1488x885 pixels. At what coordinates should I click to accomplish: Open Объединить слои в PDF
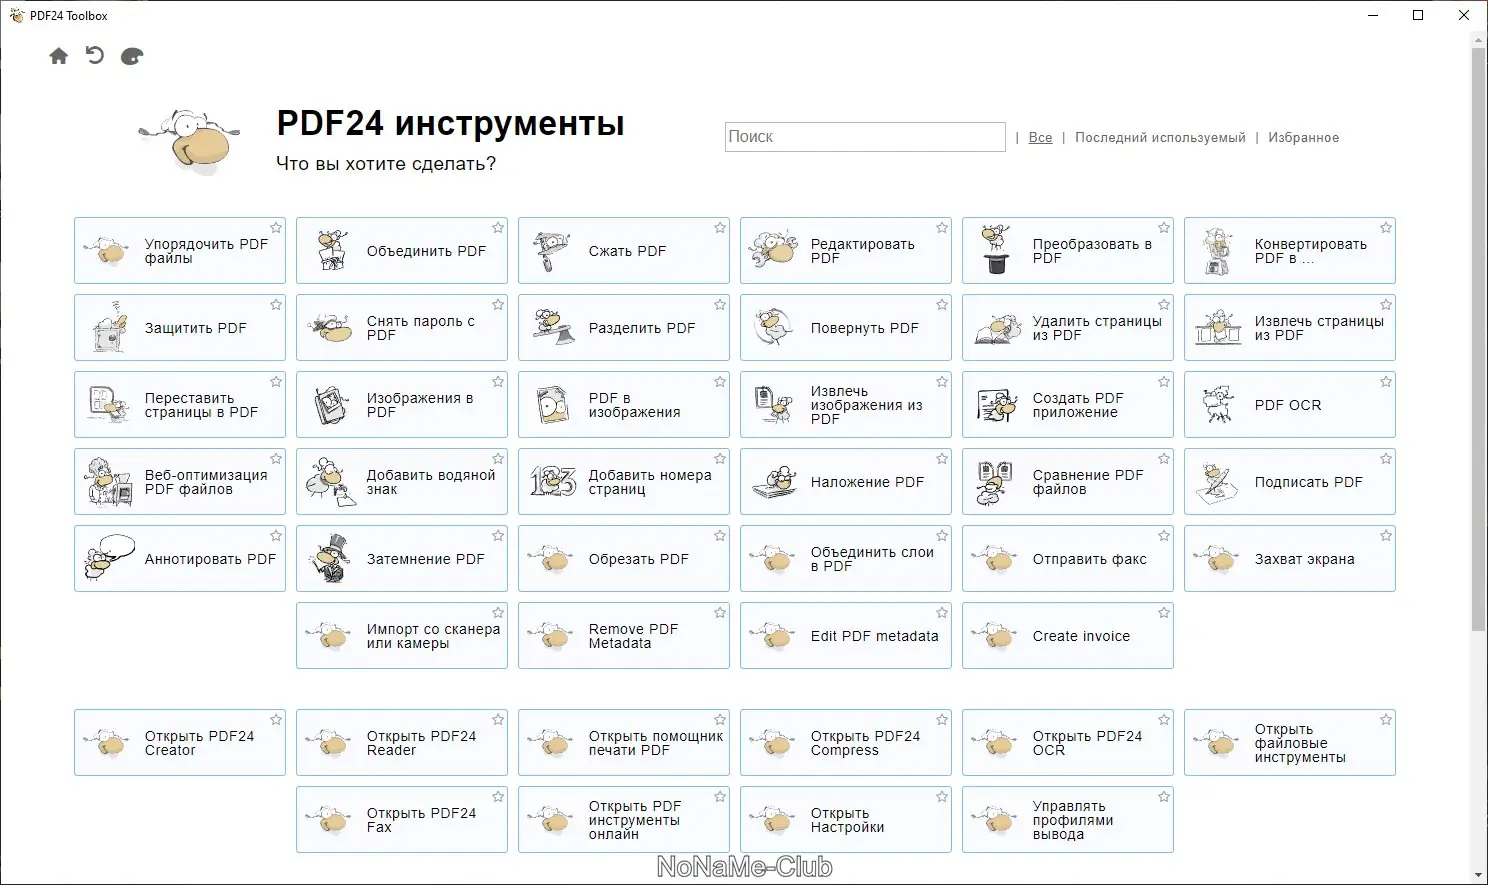tap(846, 559)
